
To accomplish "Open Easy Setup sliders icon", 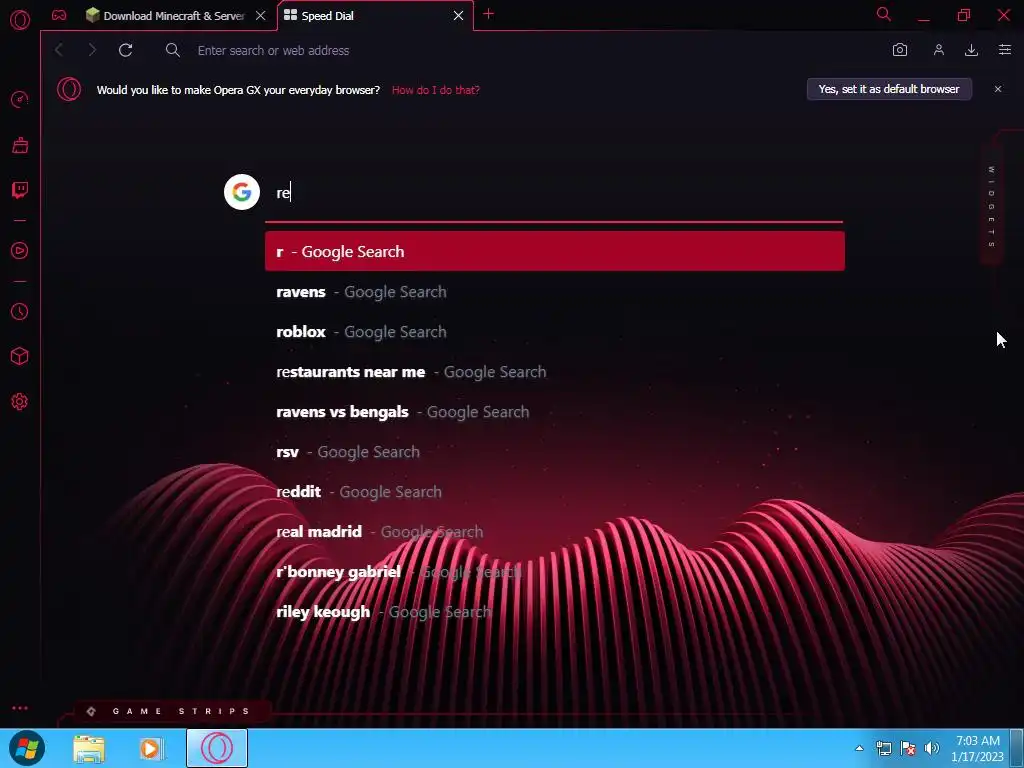I will tap(1004, 50).
